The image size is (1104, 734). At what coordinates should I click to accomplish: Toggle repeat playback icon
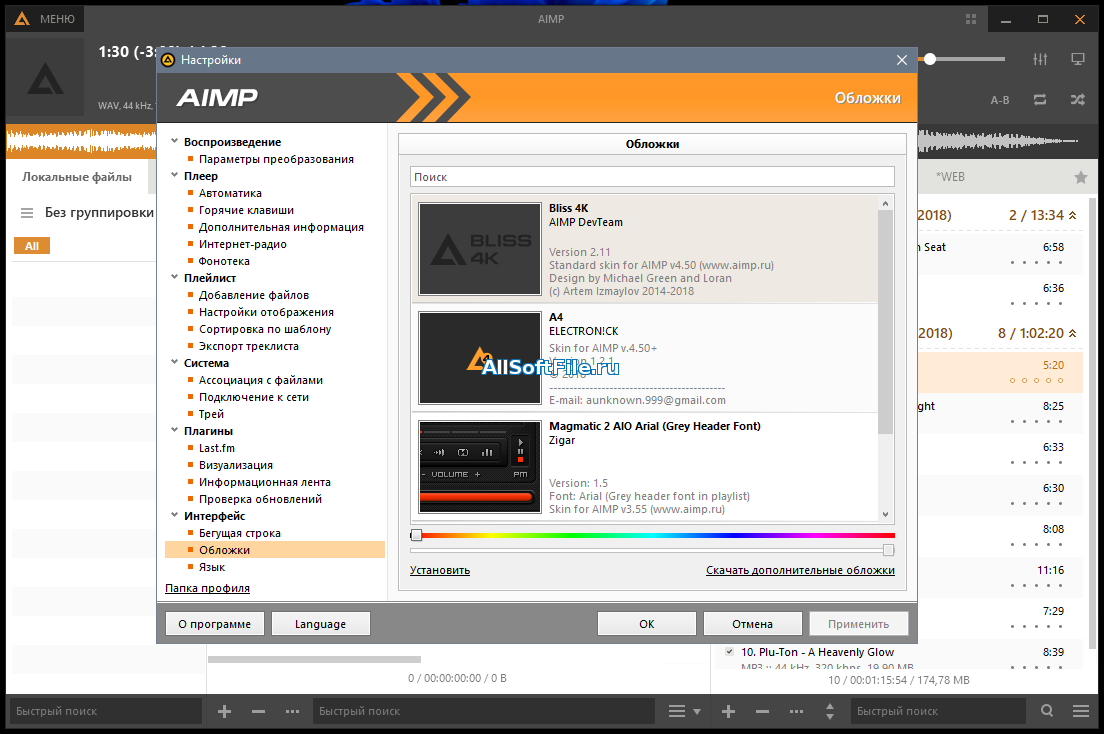coord(1040,100)
